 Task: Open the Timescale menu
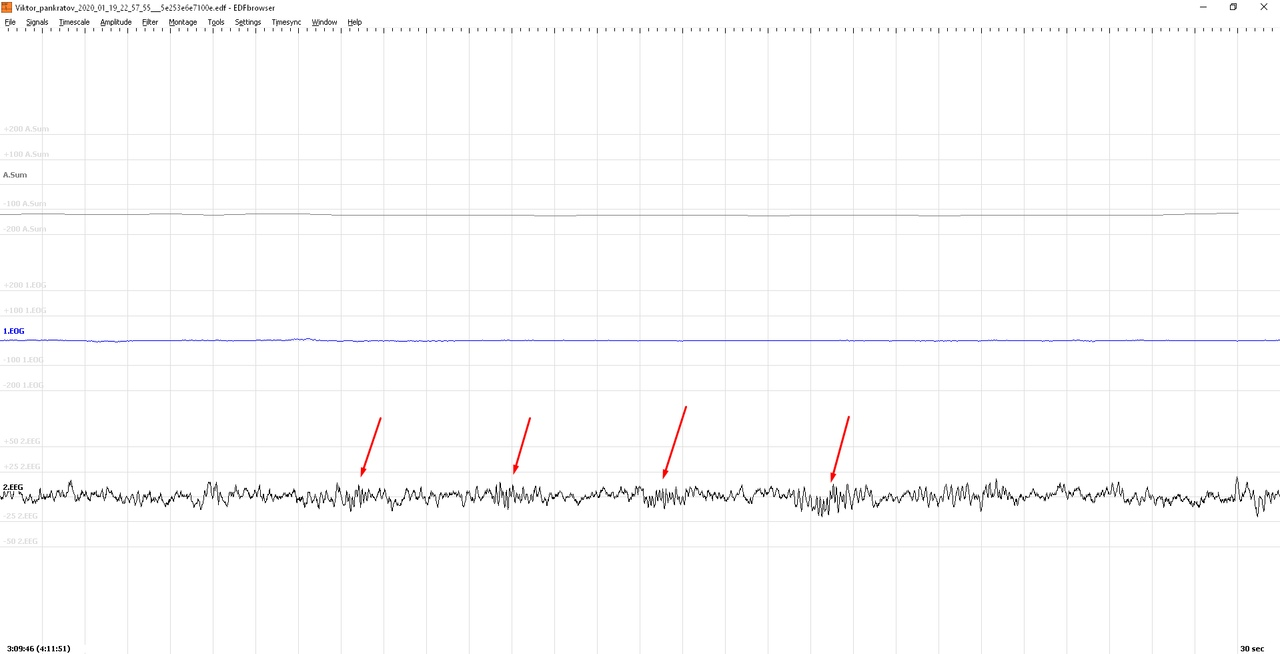tap(74, 22)
